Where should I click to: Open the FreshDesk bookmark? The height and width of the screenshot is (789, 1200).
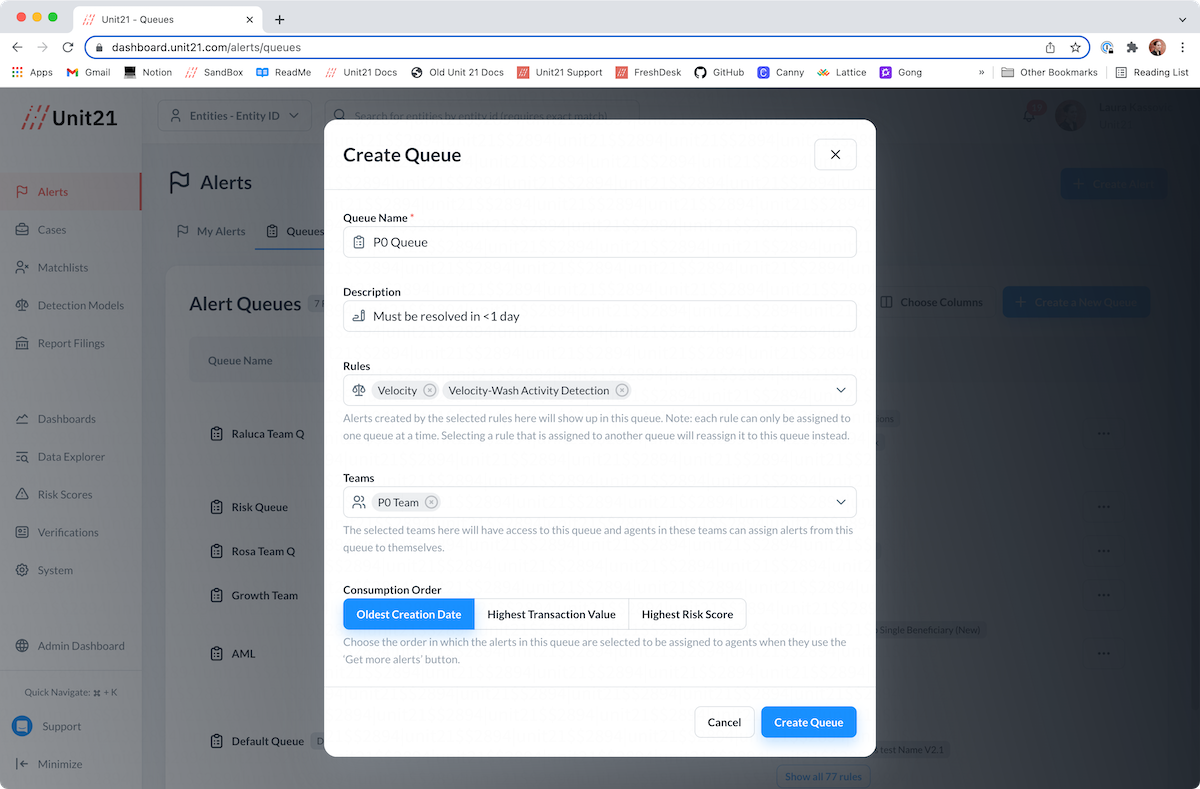coord(648,72)
